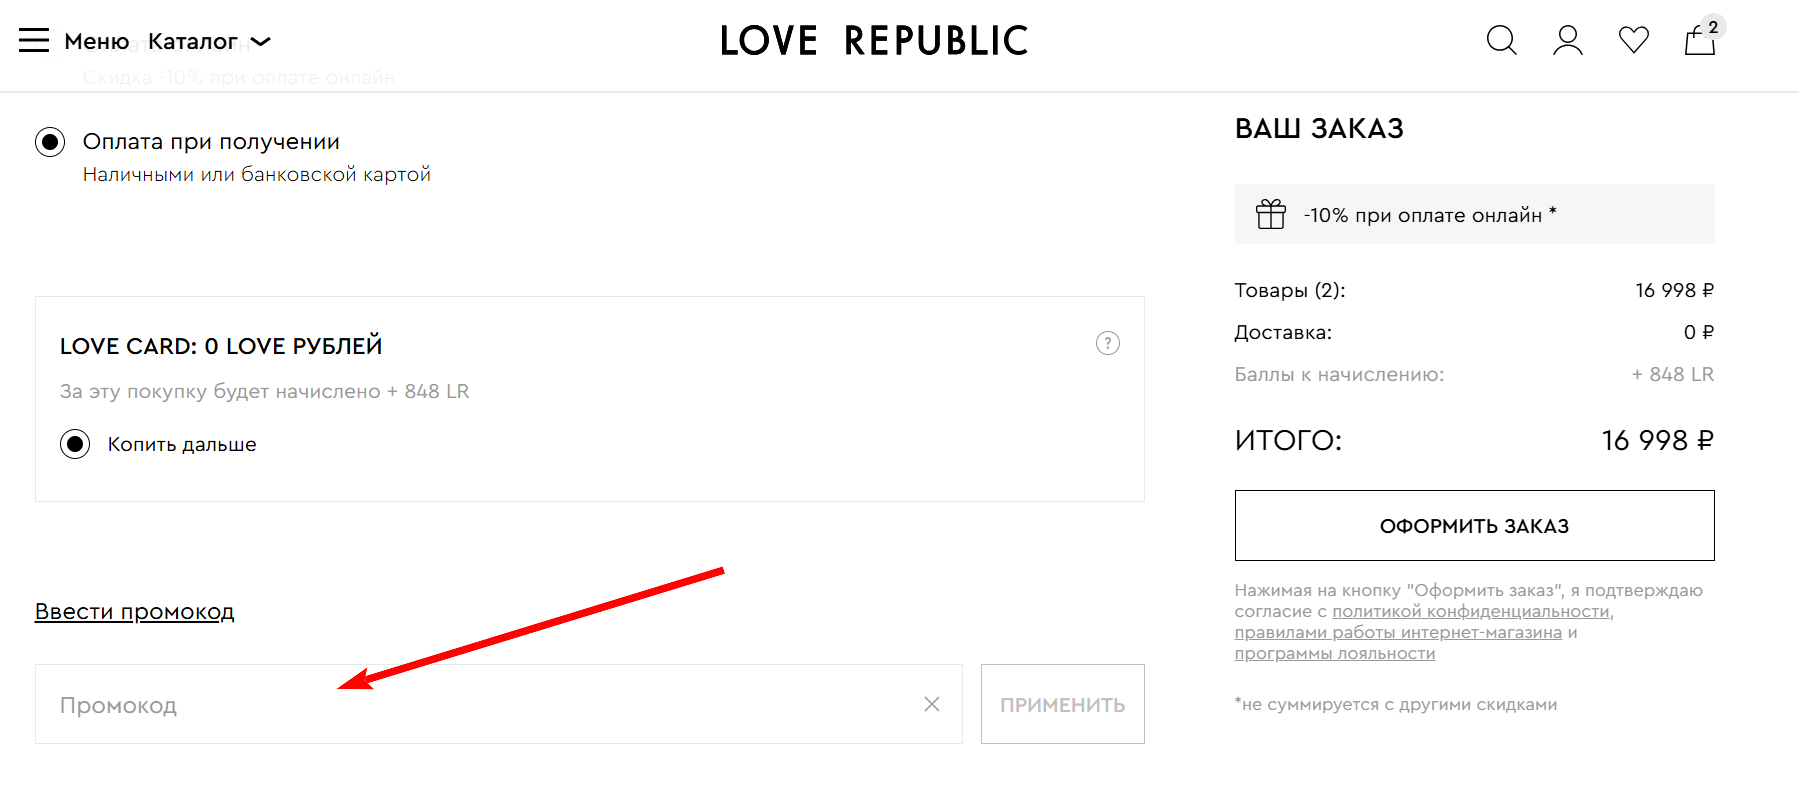
Task: Open the "программы лояльности" link
Action: point(1334,653)
